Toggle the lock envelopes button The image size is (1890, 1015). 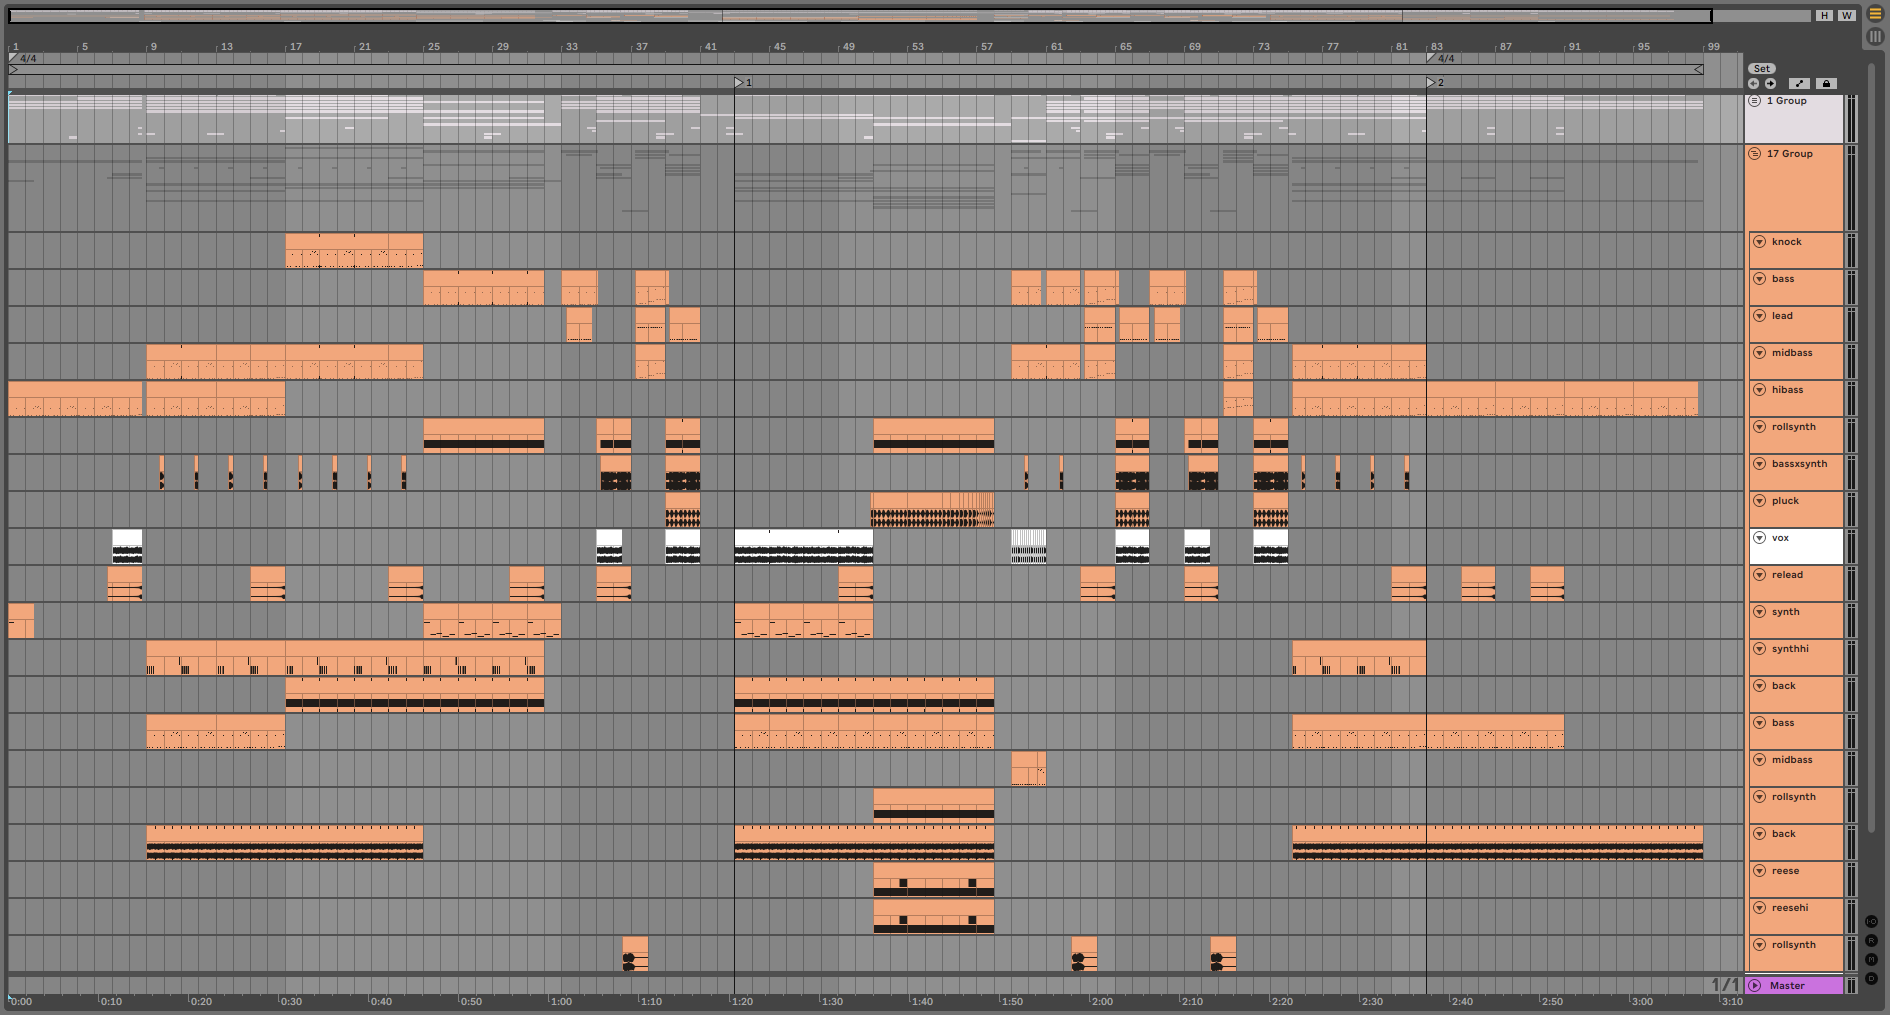[1826, 84]
